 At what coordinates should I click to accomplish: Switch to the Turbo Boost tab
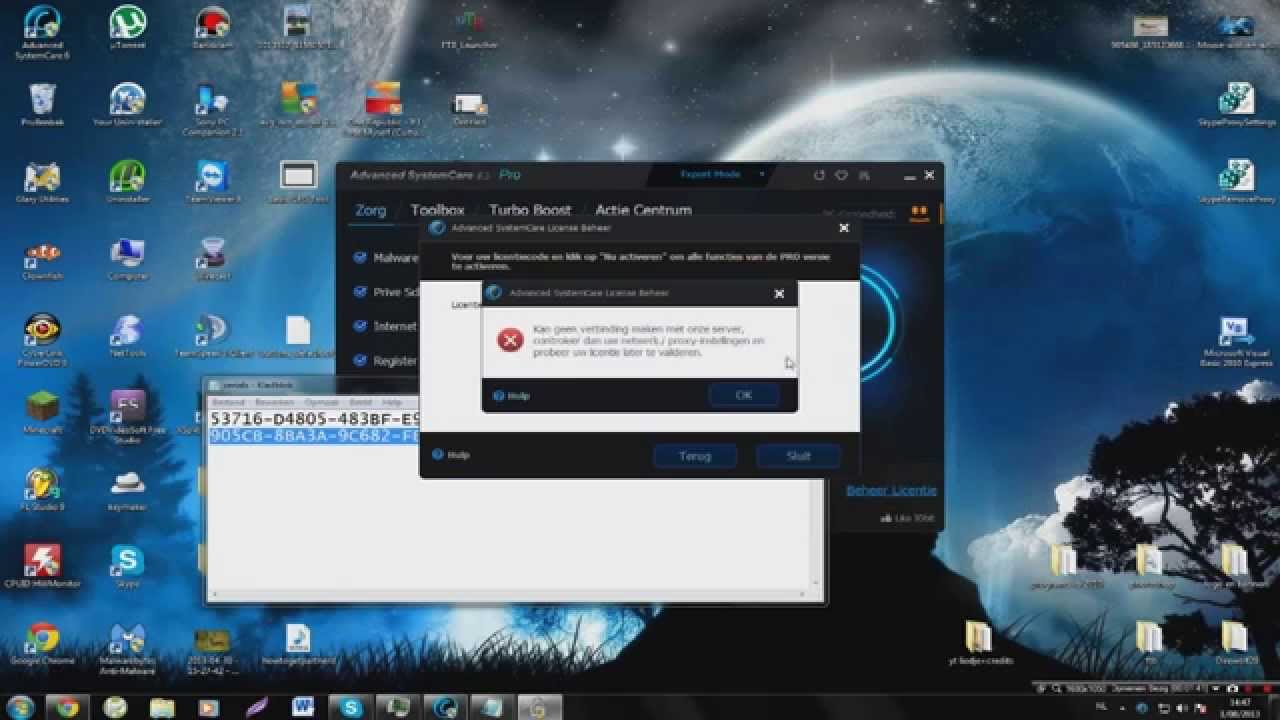530,211
